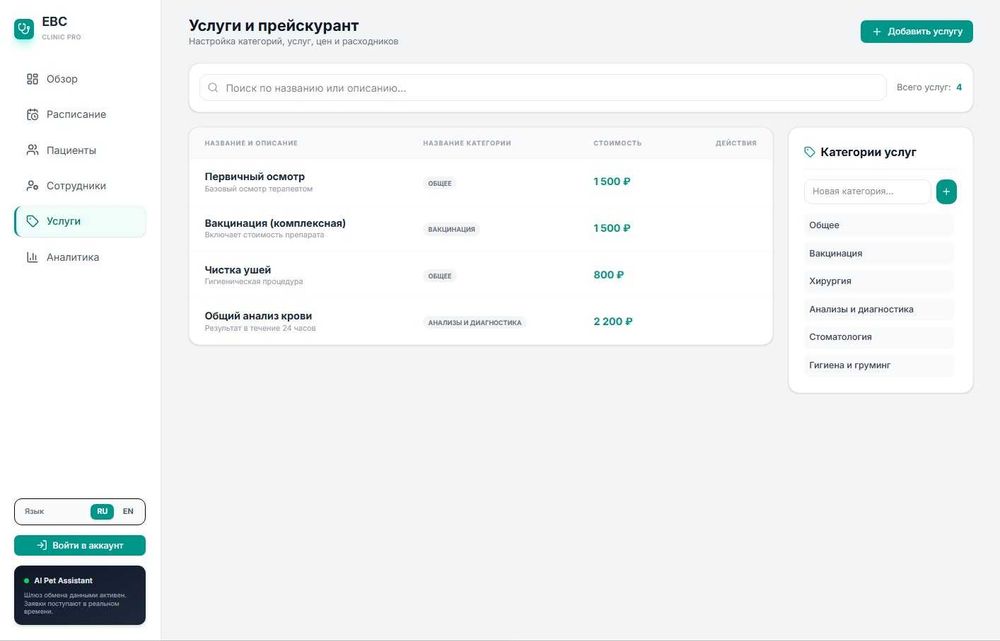The height and width of the screenshot is (641, 1000).
Task: Click the green plus to add category
Action: point(946,191)
